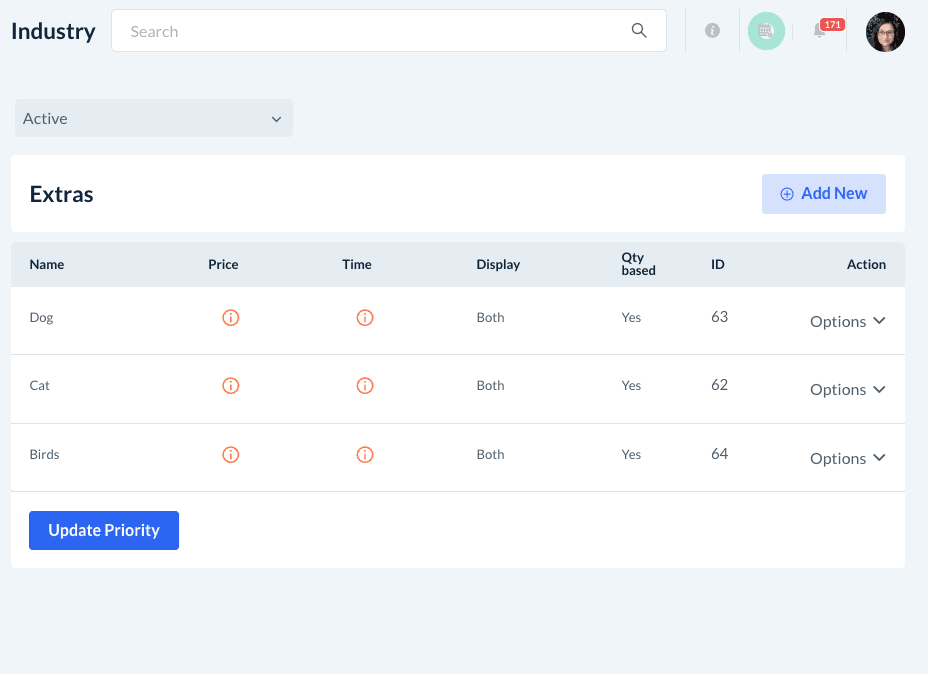This screenshot has height=674, width=928.
Task: Click the Name column header
Action: point(47,265)
